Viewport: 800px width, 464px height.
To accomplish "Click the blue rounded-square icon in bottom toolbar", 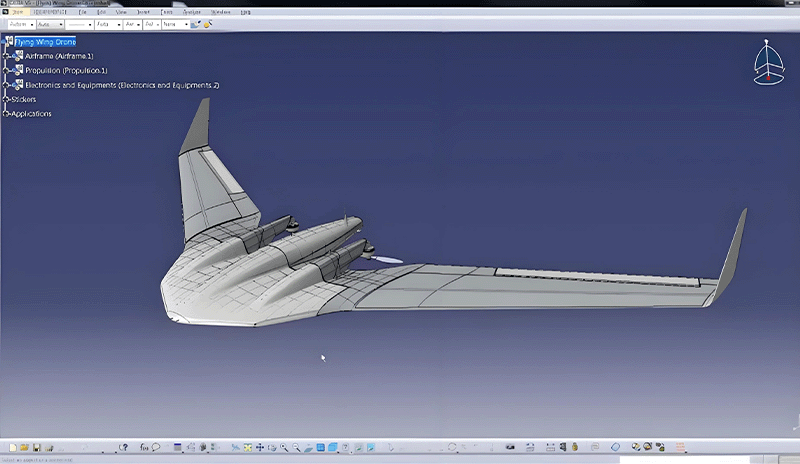I will [x=615, y=447].
